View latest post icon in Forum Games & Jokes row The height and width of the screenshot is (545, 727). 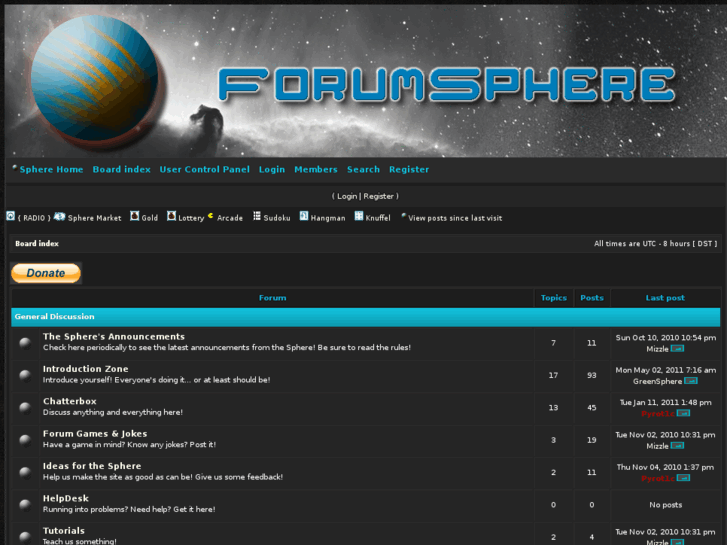(677, 446)
